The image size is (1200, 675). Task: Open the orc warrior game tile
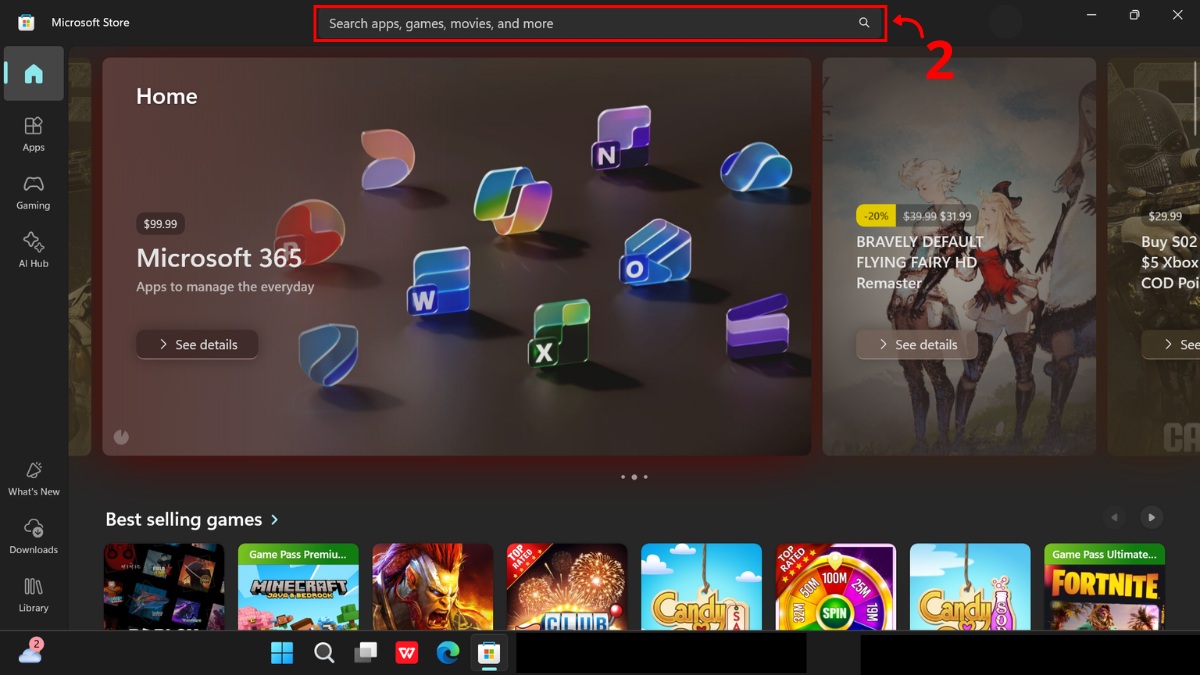[433, 587]
